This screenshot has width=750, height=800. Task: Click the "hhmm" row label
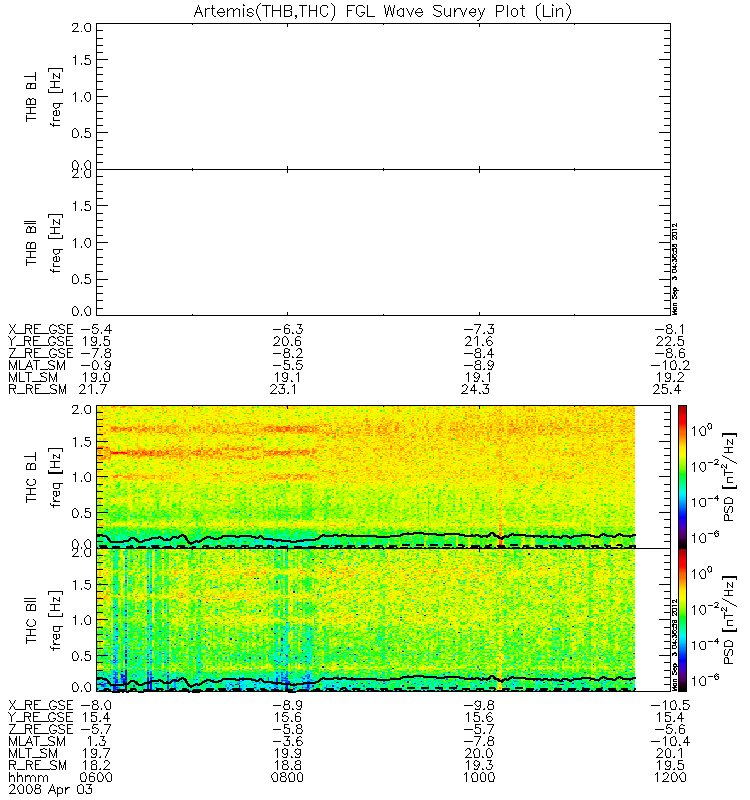pos(29,778)
